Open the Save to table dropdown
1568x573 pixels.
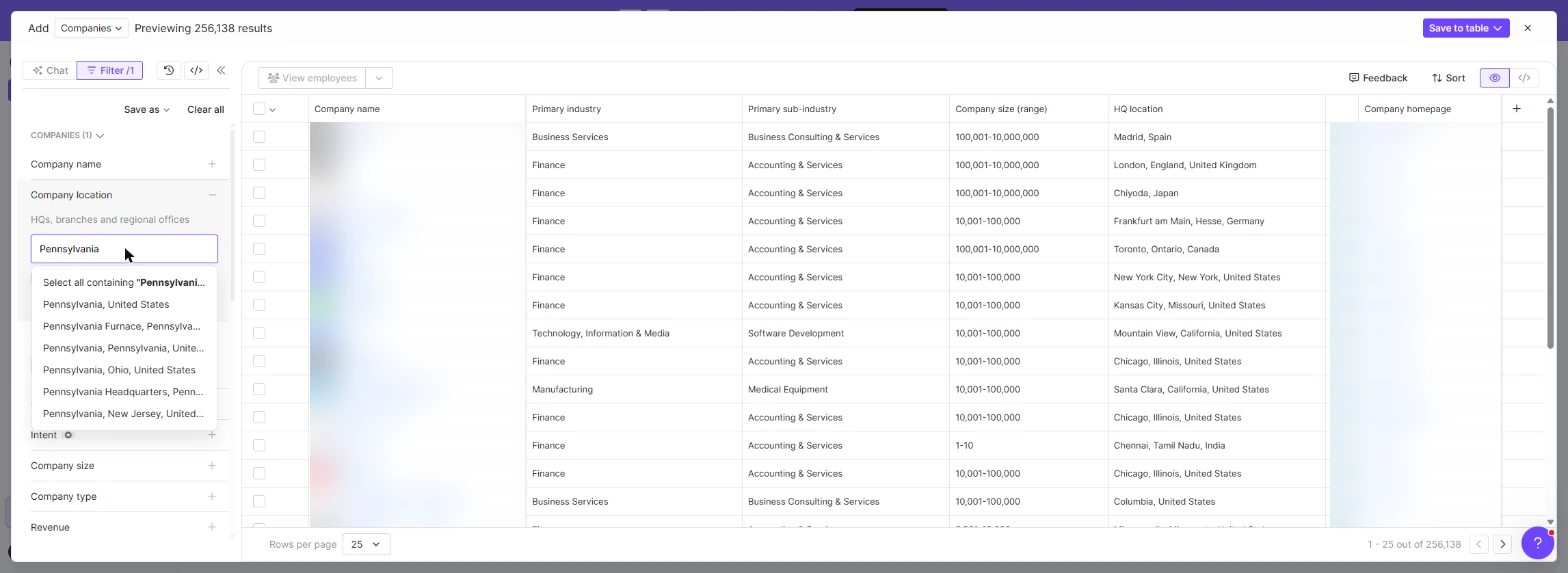[x=1465, y=28]
